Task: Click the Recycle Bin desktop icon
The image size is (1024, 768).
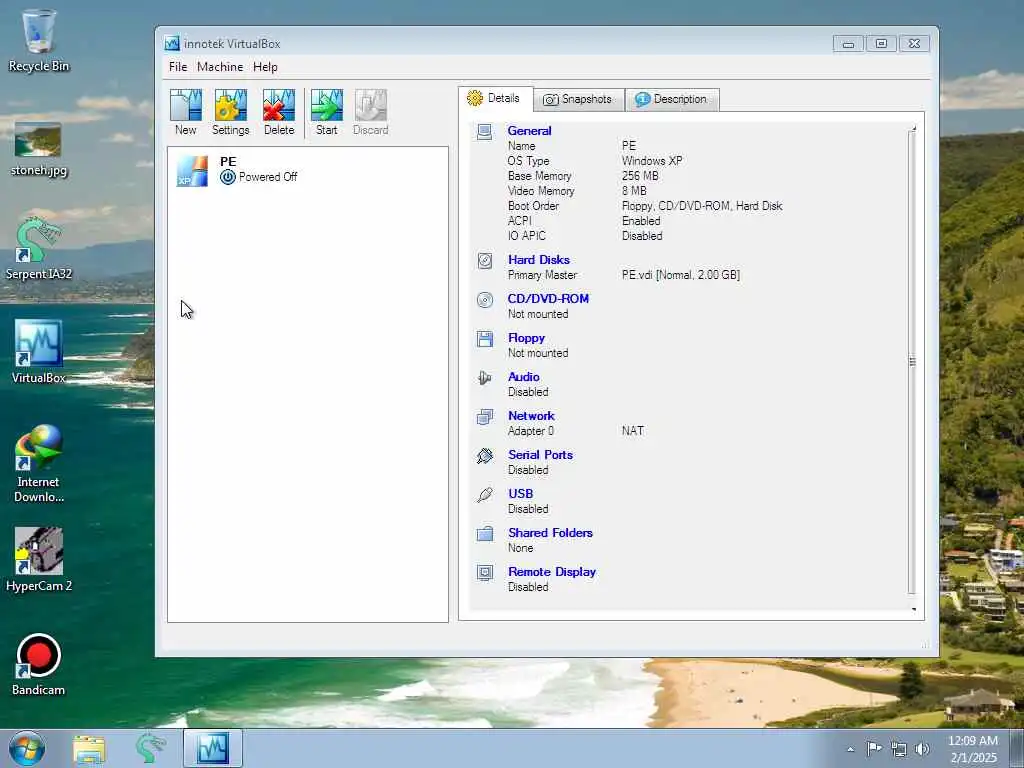Action: [38, 40]
